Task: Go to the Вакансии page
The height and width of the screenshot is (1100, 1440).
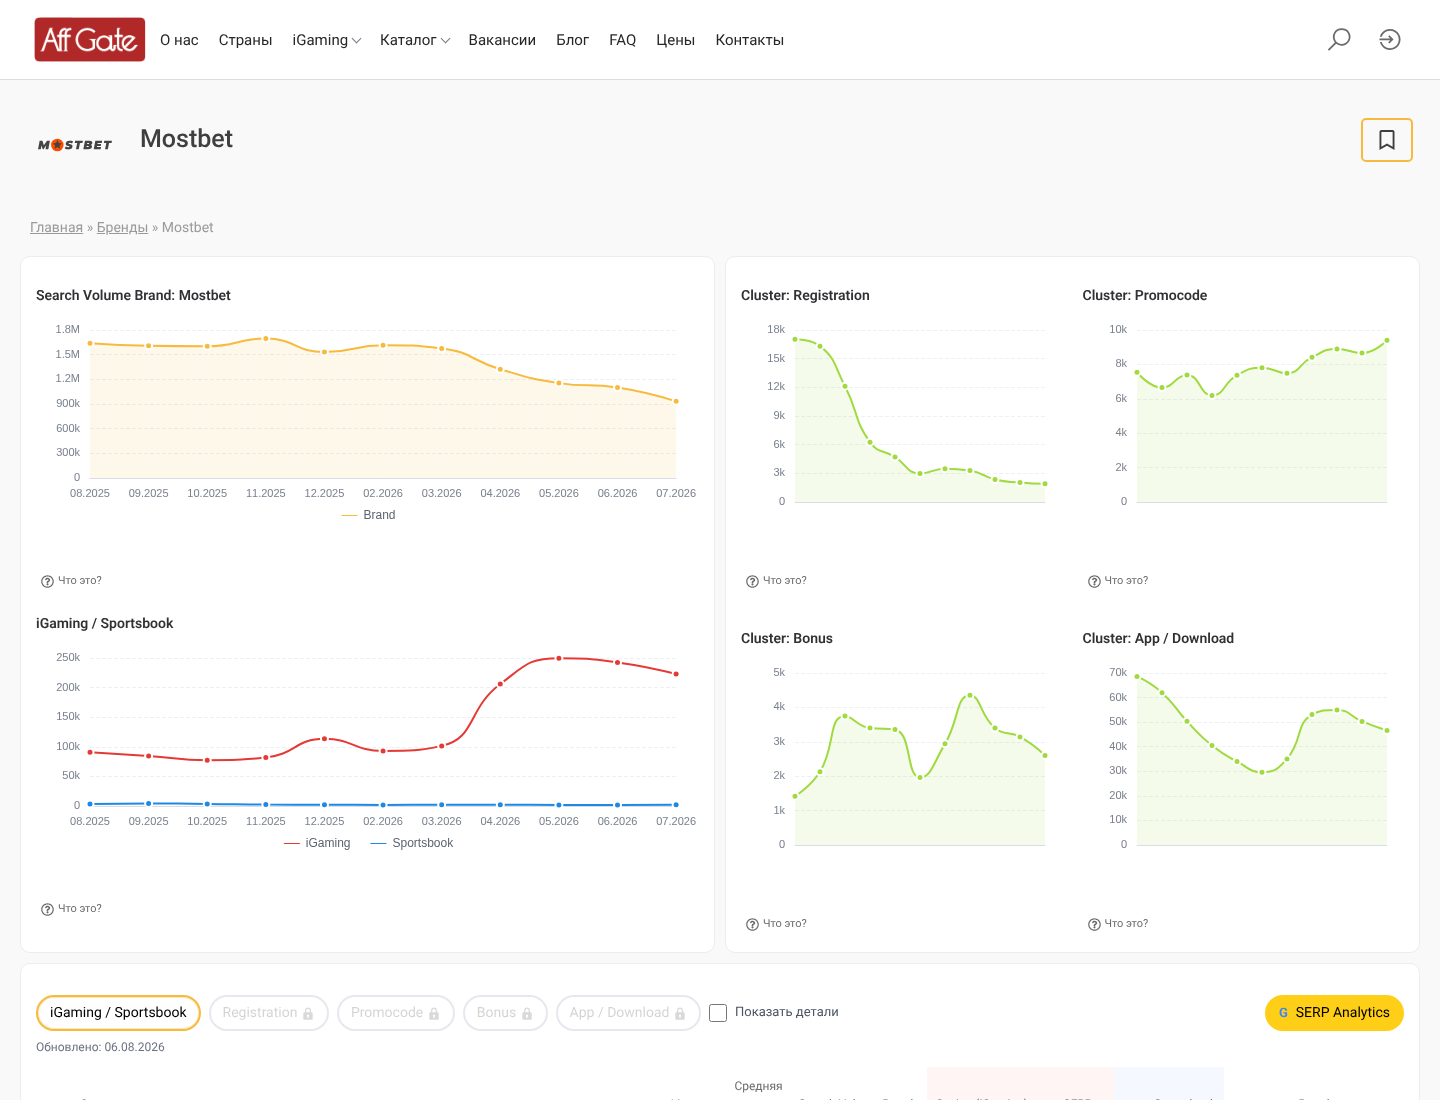Action: coord(502,40)
